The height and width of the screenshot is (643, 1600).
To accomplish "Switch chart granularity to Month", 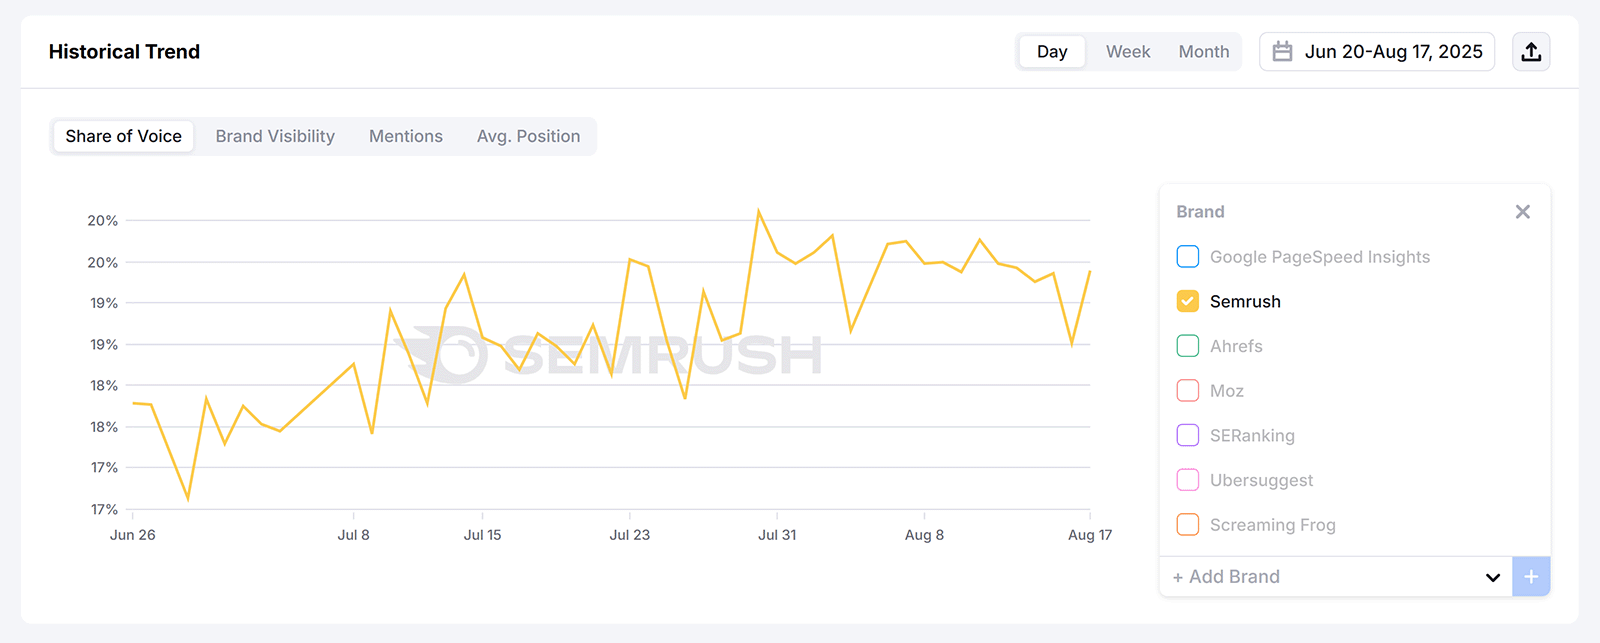I will [x=1203, y=51].
